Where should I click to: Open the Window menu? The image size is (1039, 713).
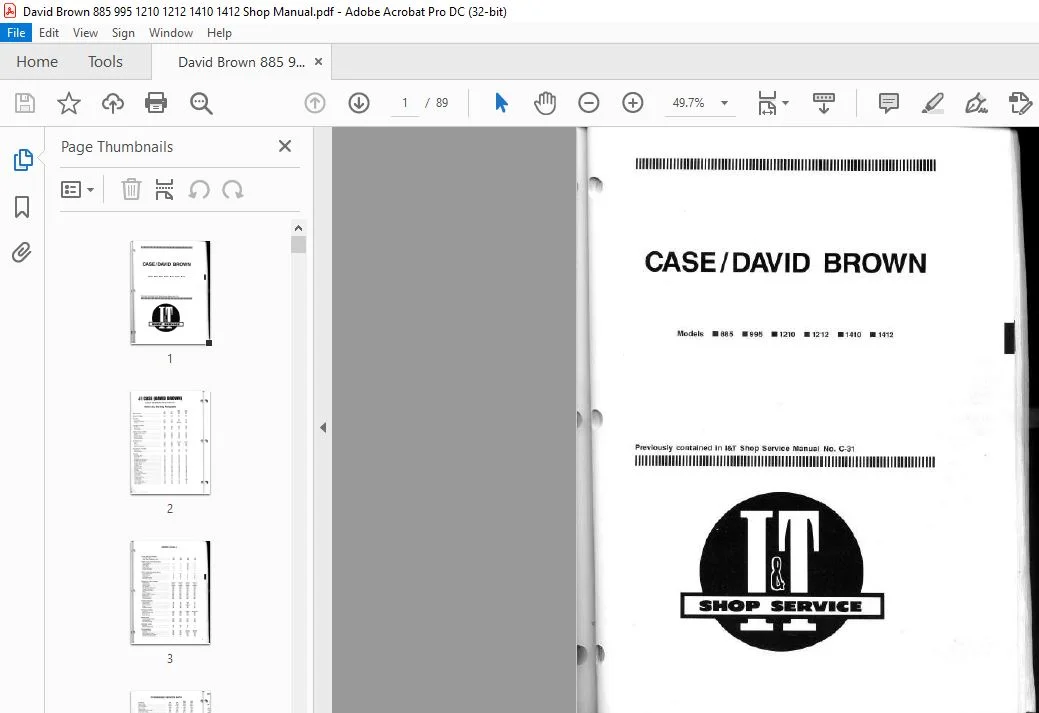170,32
